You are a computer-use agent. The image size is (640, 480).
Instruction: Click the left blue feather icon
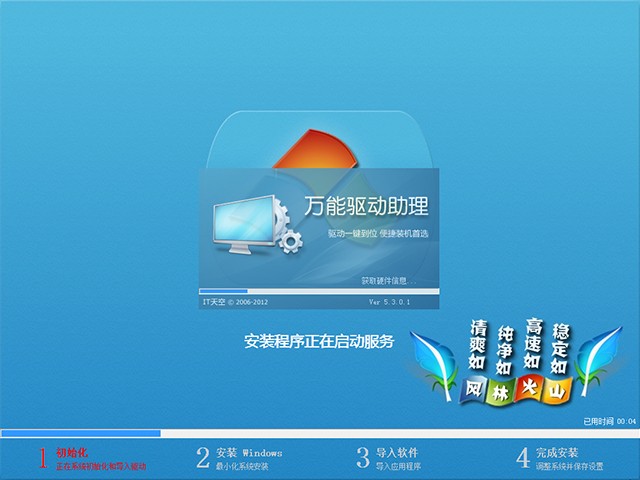pyautogui.click(x=433, y=366)
